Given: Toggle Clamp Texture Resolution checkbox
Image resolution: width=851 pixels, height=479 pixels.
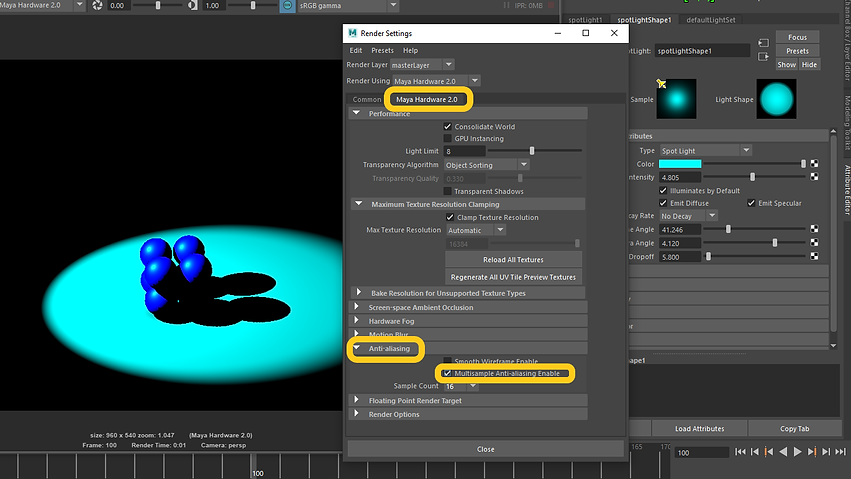Looking at the screenshot, I should click(450, 217).
